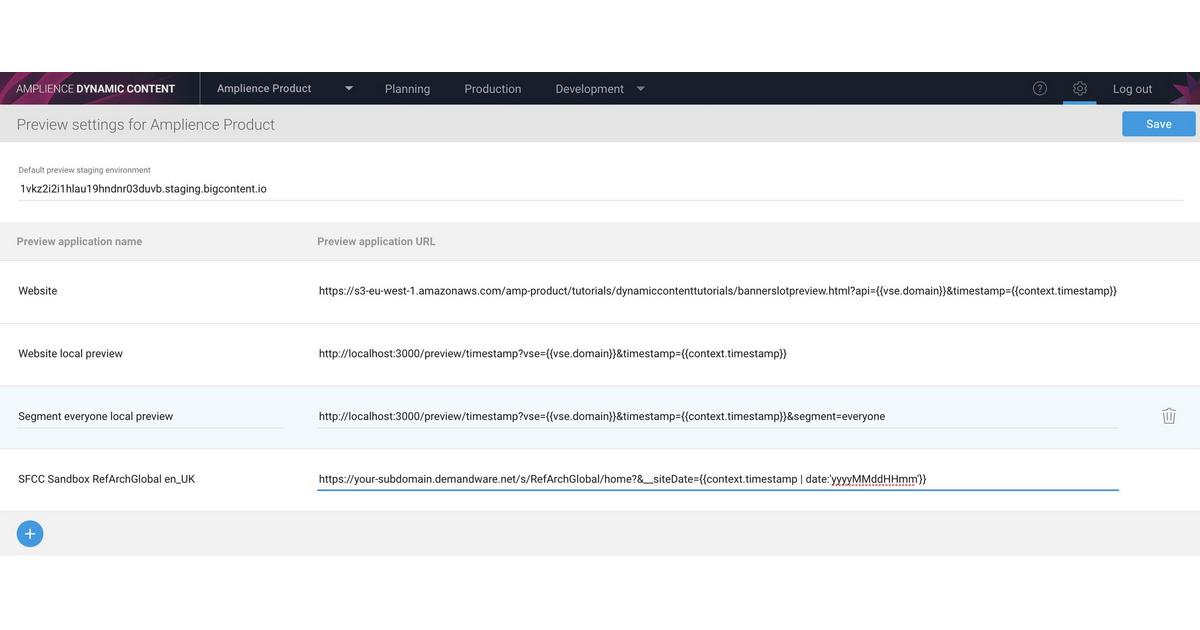Expand the Amplience Product hub dropdown arrow

point(349,88)
